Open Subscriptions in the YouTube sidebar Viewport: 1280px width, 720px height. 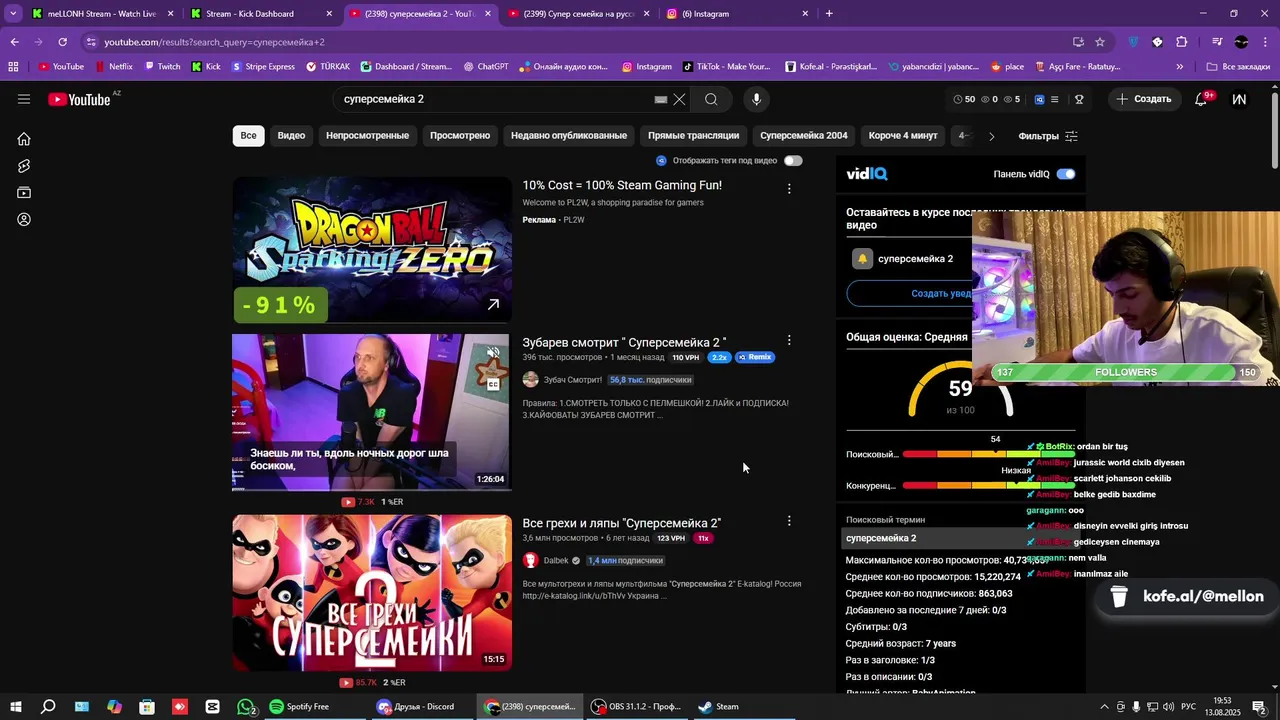(24, 193)
